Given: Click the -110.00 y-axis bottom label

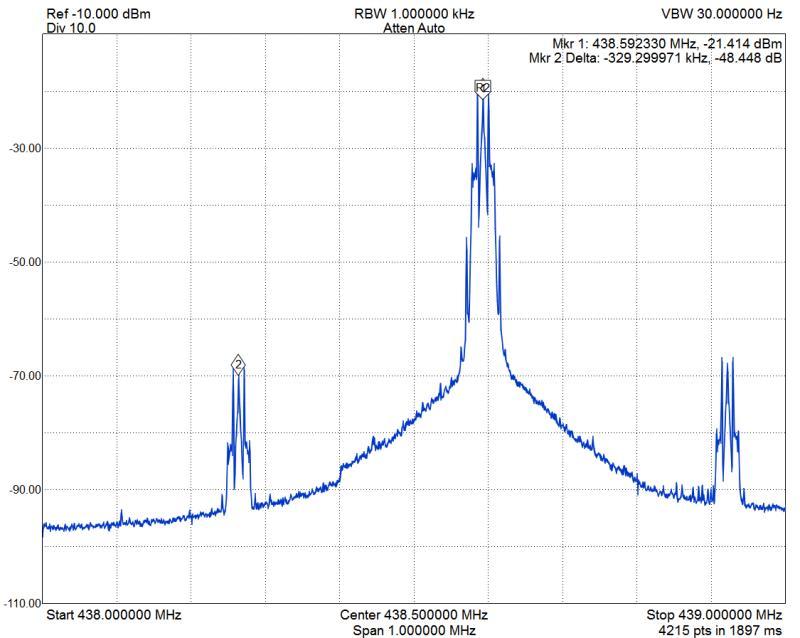Looking at the screenshot, I should point(21,604).
